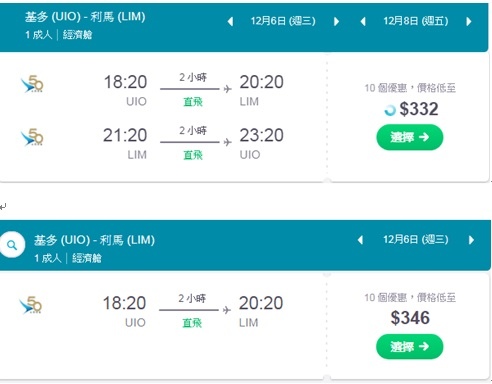
Task: Click top route title 基多 (UIO) - 利馬 (LIM)
Action: click(85, 17)
